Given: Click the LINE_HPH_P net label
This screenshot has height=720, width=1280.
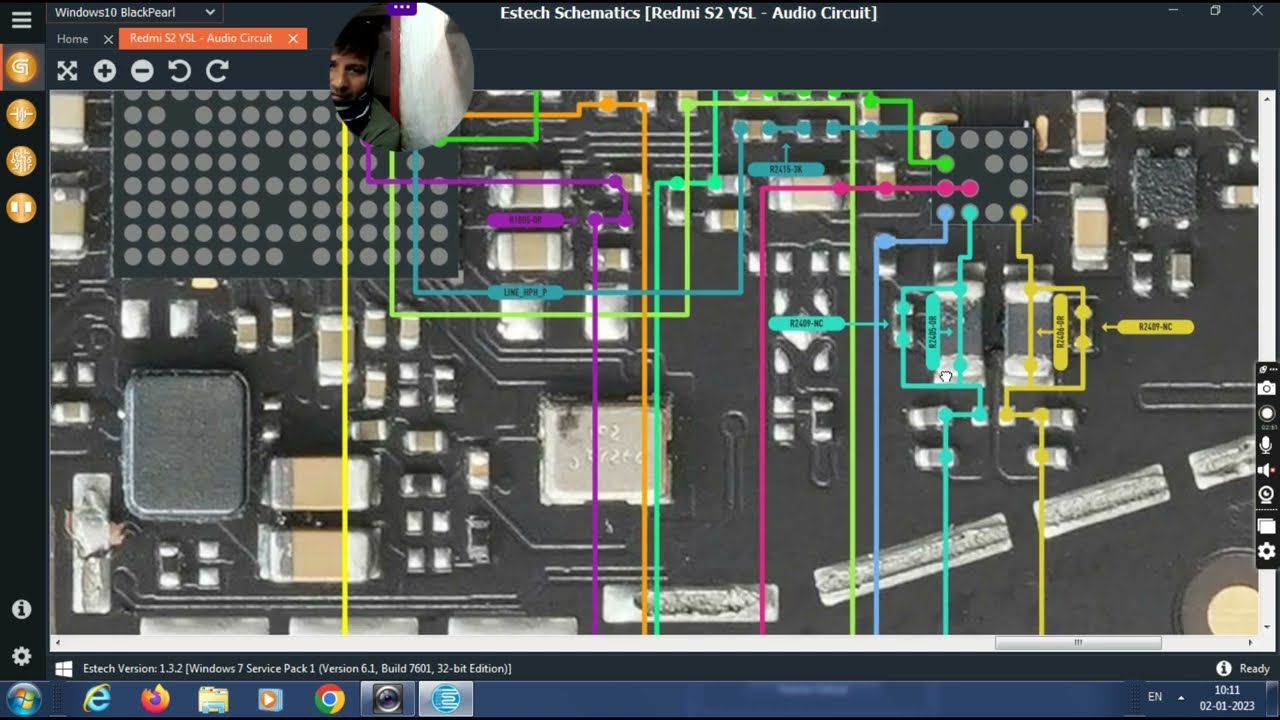Looking at the screenshot, I should (525, 292).
